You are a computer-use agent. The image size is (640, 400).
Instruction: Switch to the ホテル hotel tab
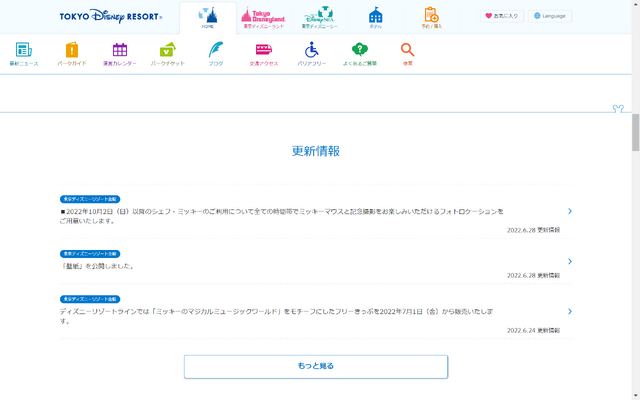click(376, 18)
